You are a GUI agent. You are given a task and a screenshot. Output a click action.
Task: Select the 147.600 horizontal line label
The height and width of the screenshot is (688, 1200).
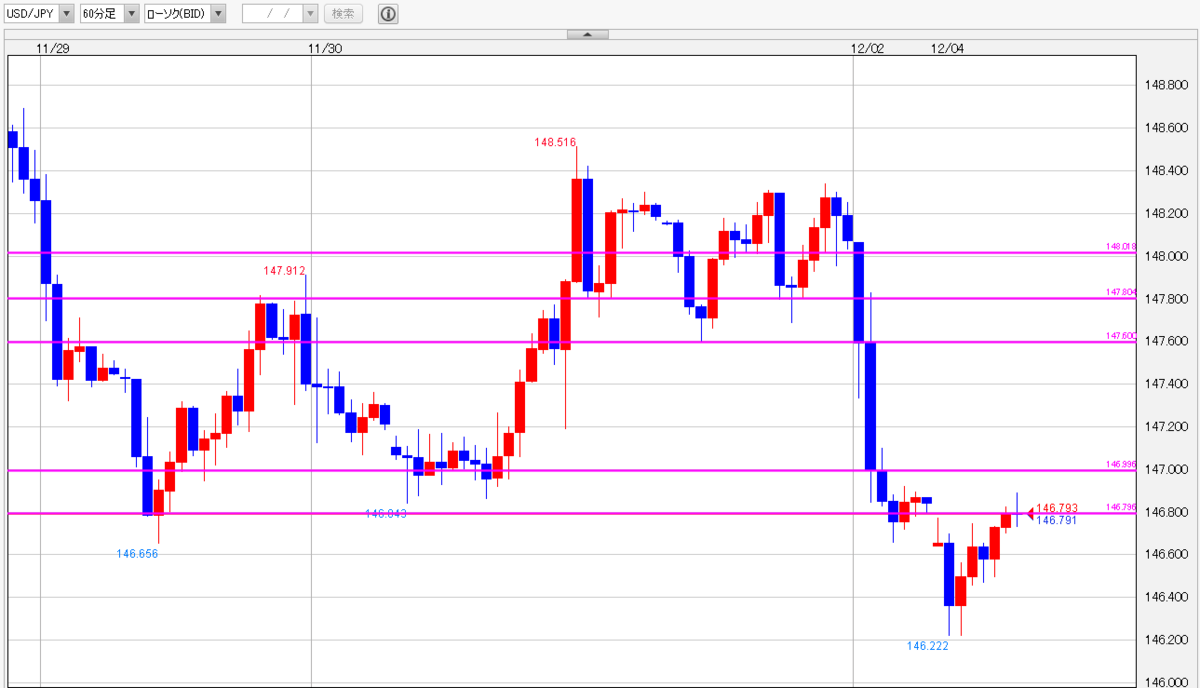1121,336
